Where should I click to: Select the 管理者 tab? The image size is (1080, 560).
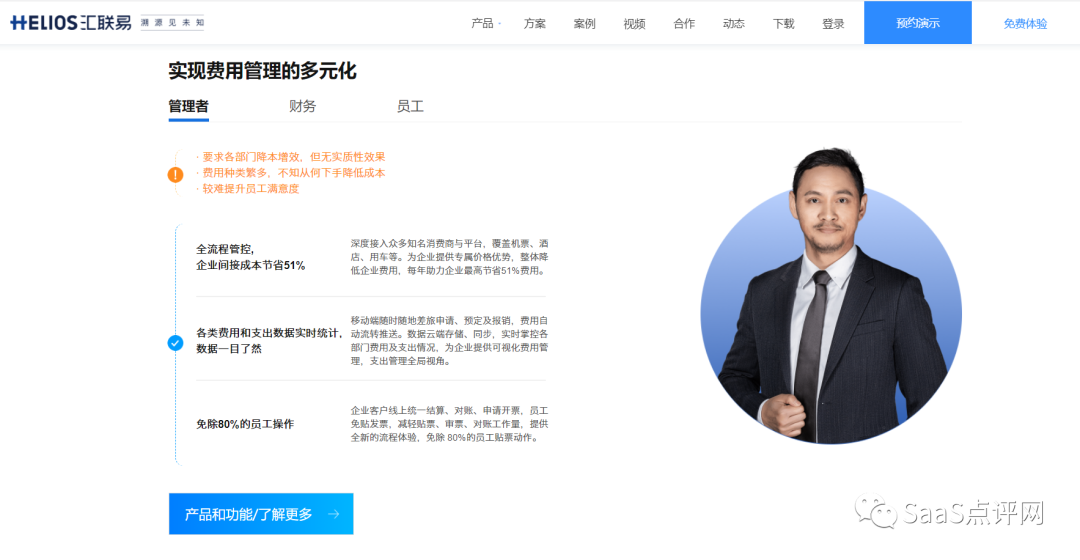click(x=188, y=107)
